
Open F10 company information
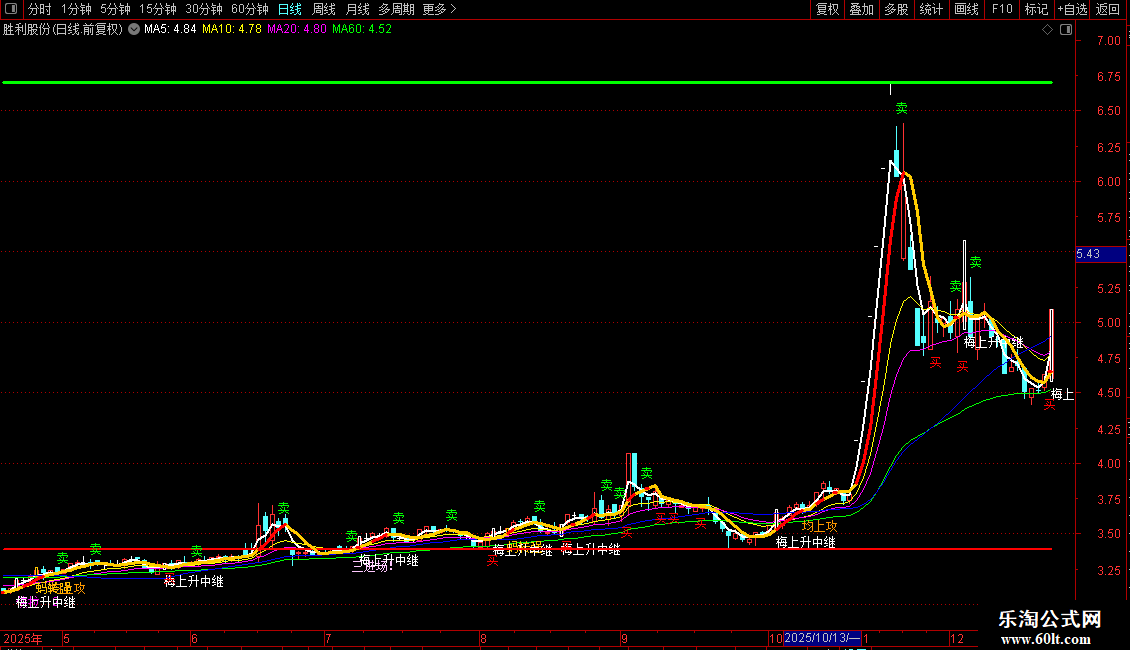click(x=1002, y=9)
